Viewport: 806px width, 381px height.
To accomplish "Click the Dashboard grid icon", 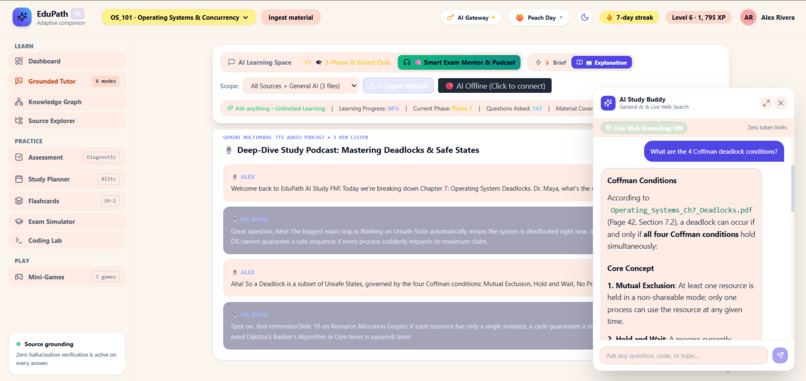I will coord(19,61).
